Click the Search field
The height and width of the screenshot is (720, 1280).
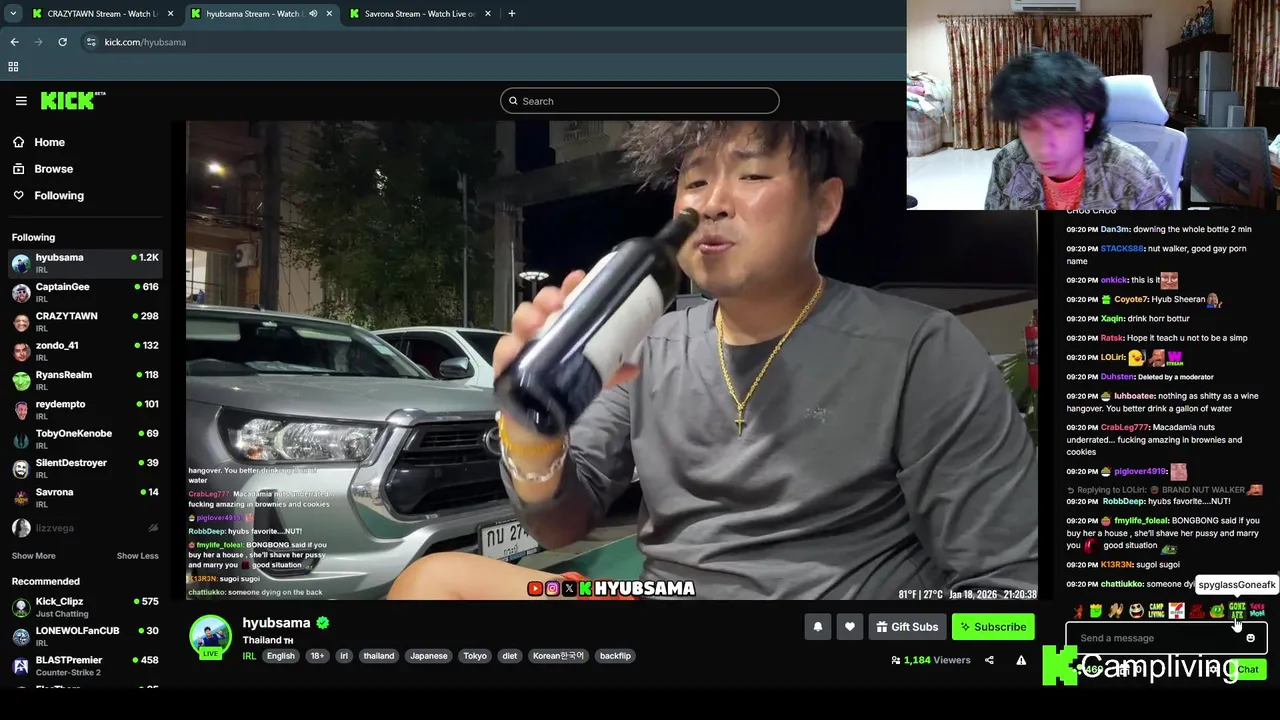[x=639, y=101]
